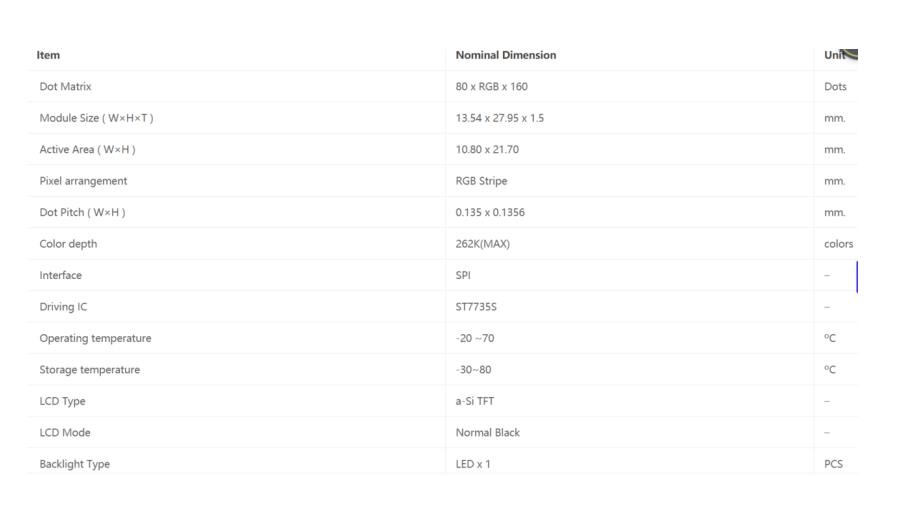Click the 262K(MAX) color depth value

[482, 244]
